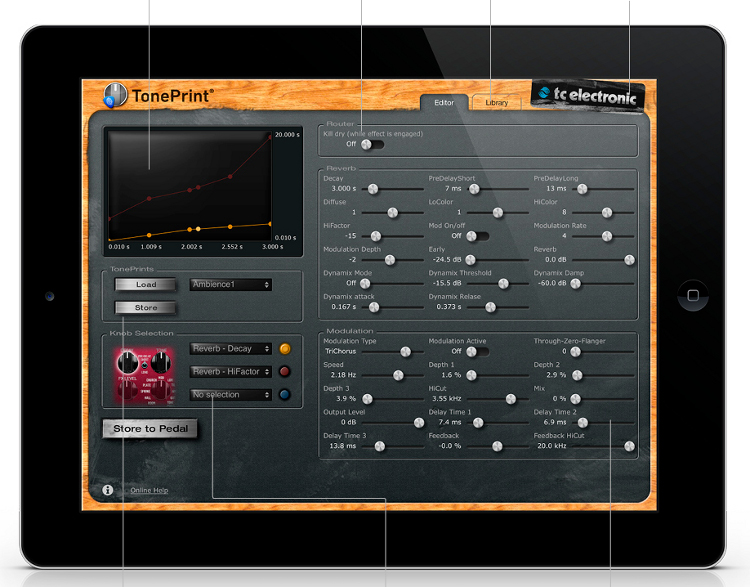Click the HiFactor slider handle
The width and height of the screenshot is (750, 587).
click(376, 236)
